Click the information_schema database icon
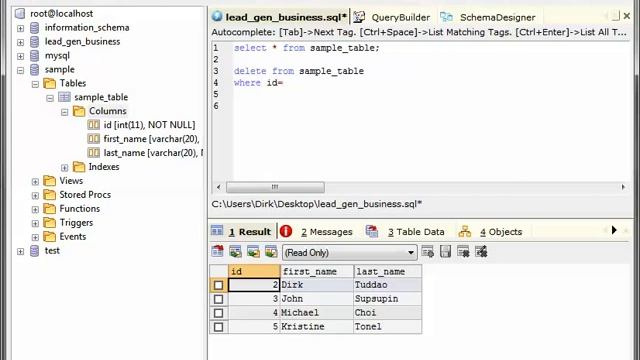Screen dimensions: 640x360 (35, 28)
